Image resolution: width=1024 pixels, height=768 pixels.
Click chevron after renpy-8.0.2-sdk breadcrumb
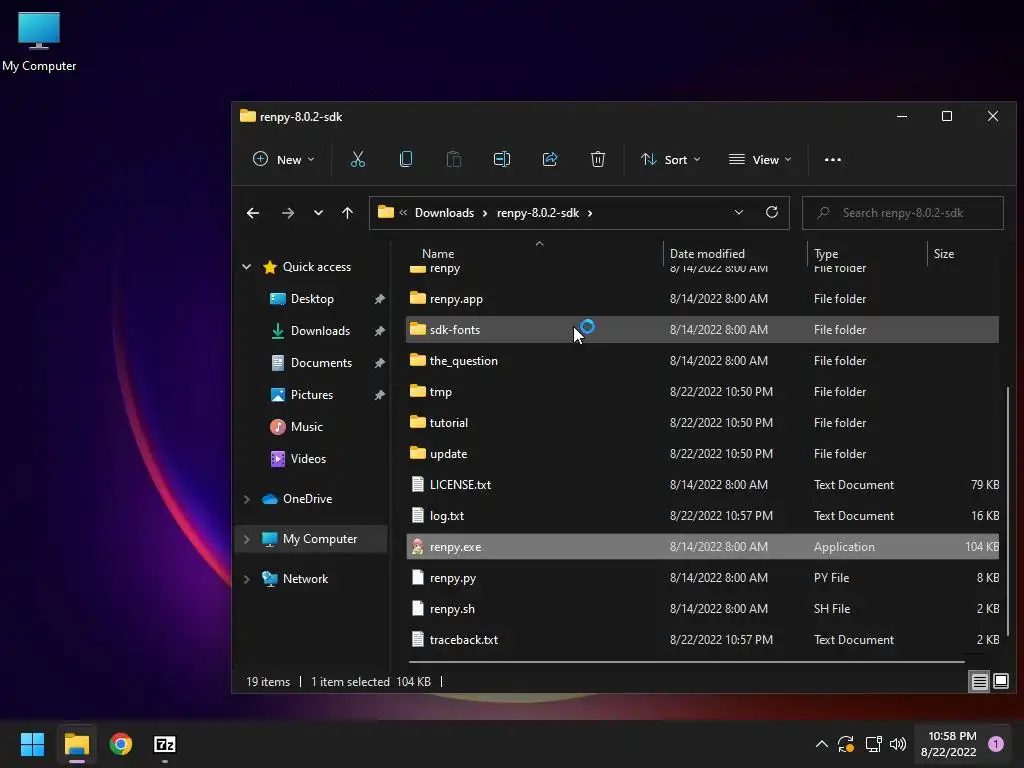tap(590, 213)
